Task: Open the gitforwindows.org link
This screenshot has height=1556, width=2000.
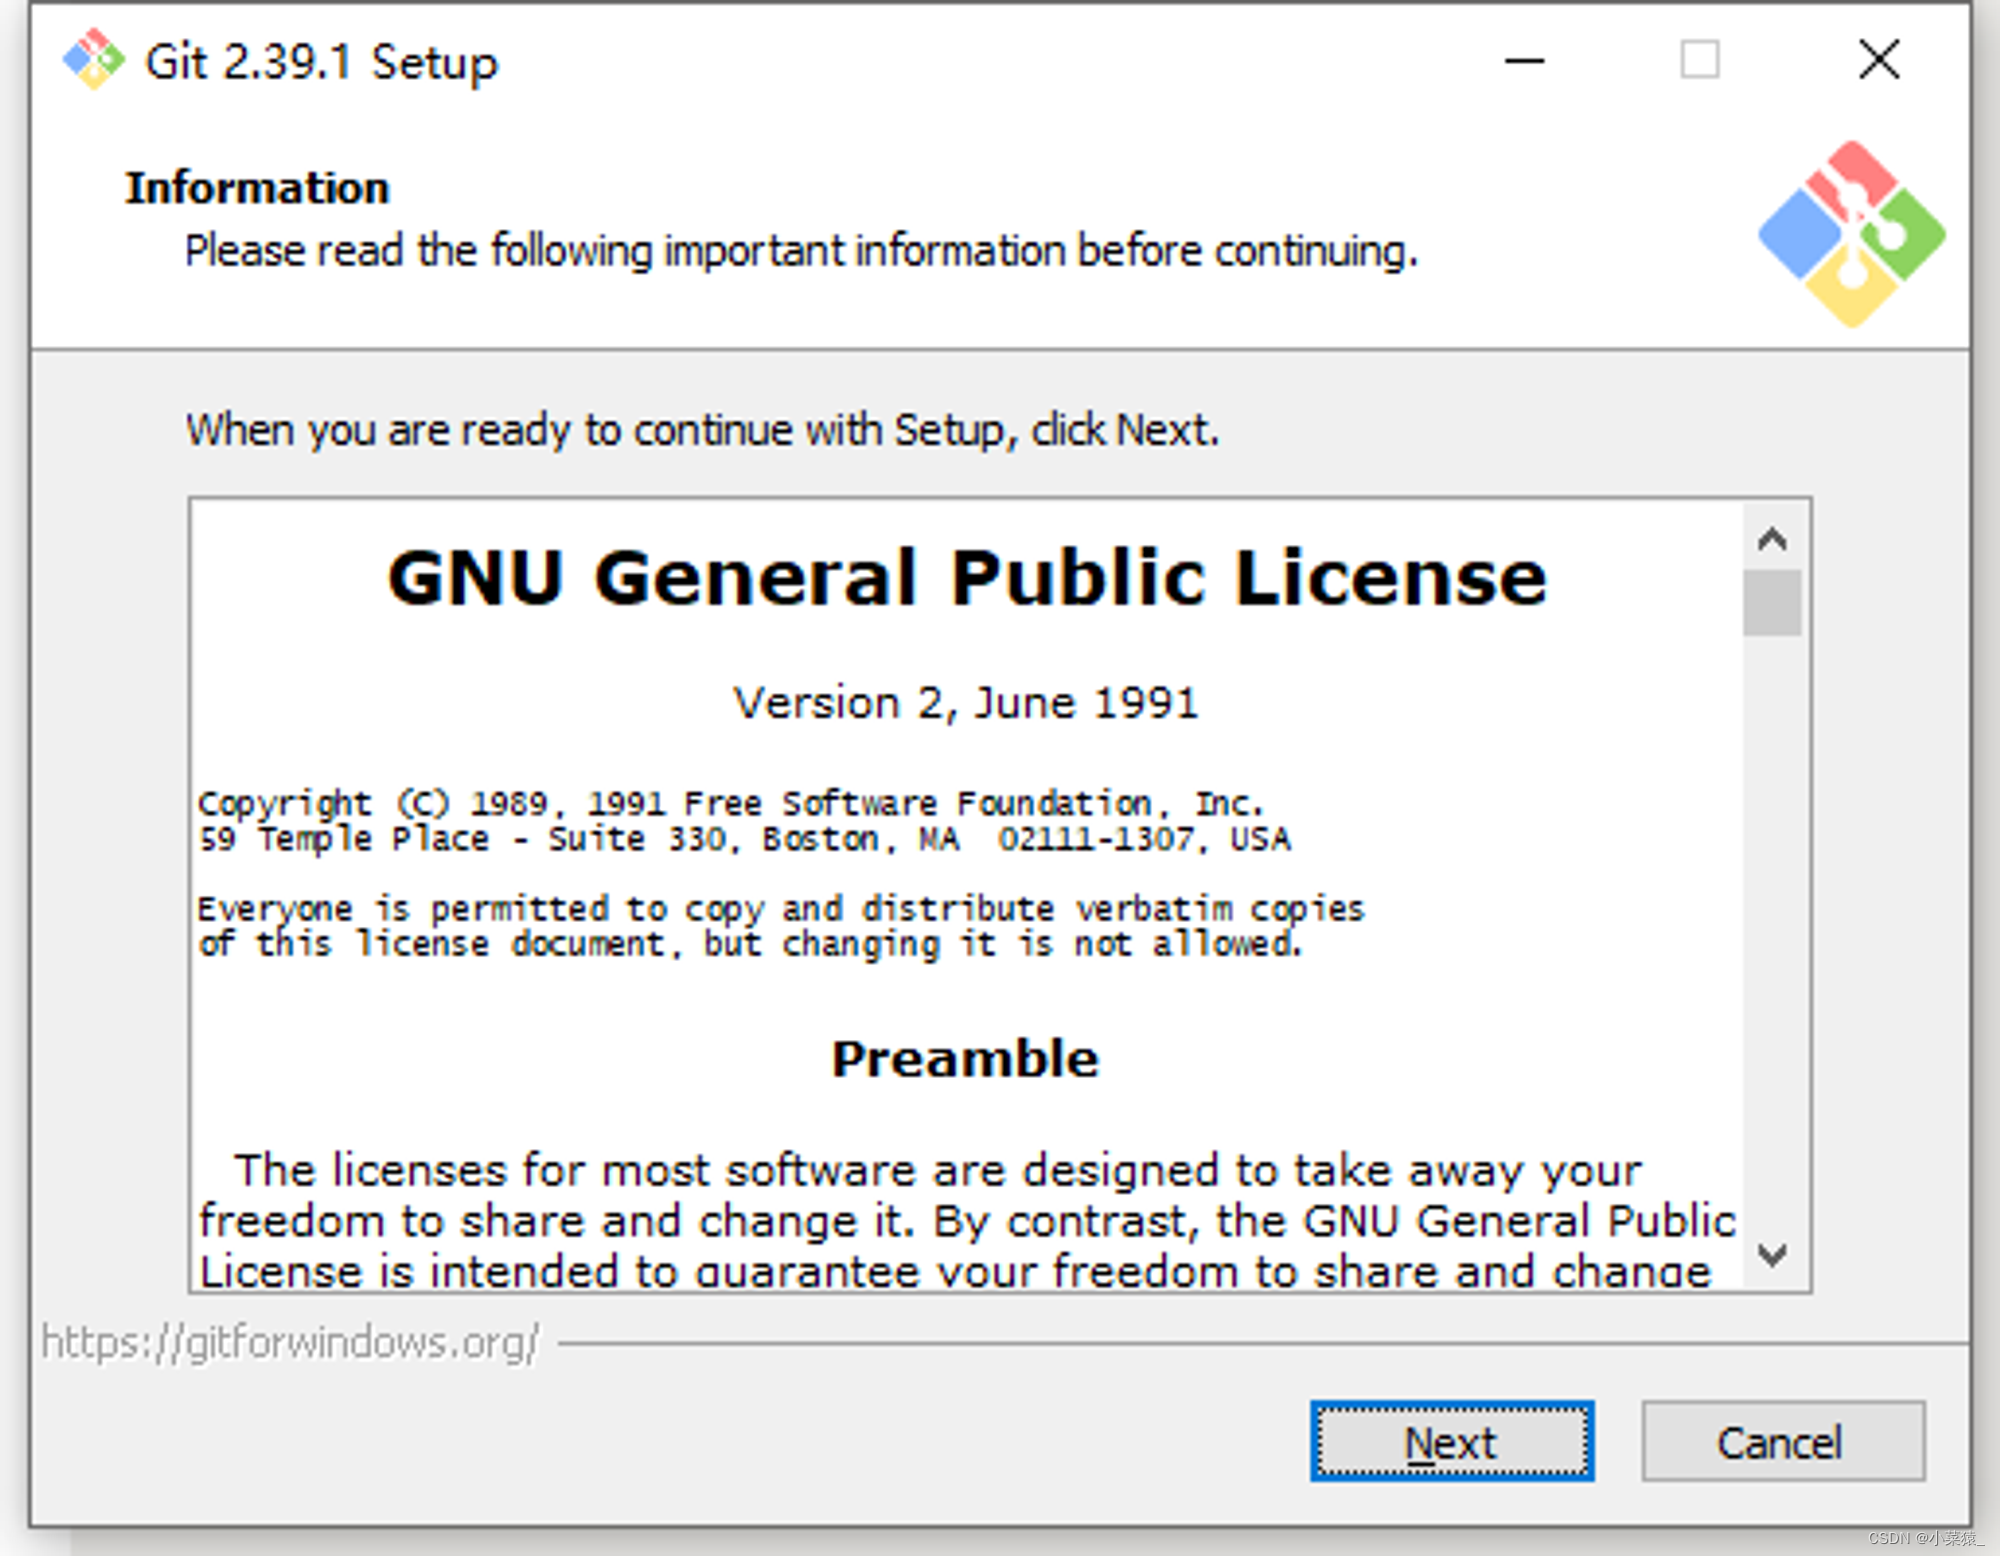Action: 290,1342
